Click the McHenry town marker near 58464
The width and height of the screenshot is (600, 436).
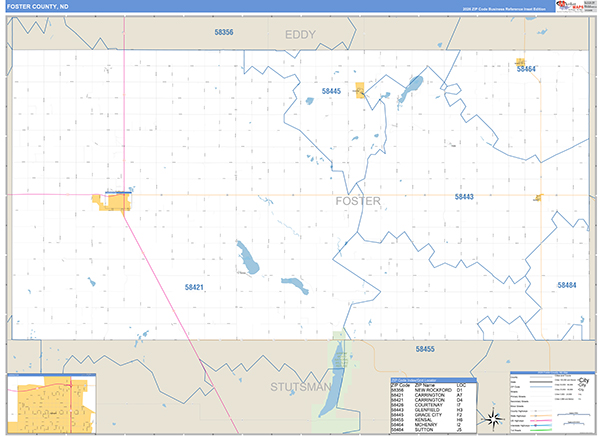pyautogui.click(x=520, y=62)
